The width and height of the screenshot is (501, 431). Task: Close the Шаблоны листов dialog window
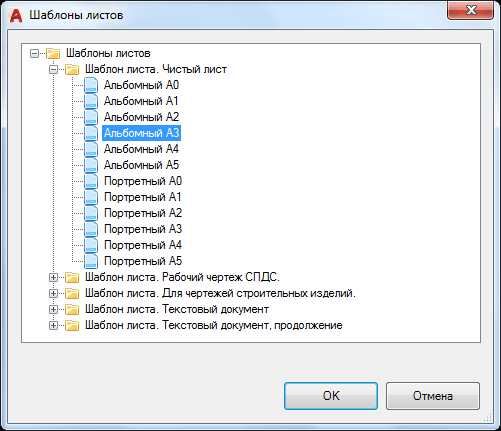pos(471,11)
